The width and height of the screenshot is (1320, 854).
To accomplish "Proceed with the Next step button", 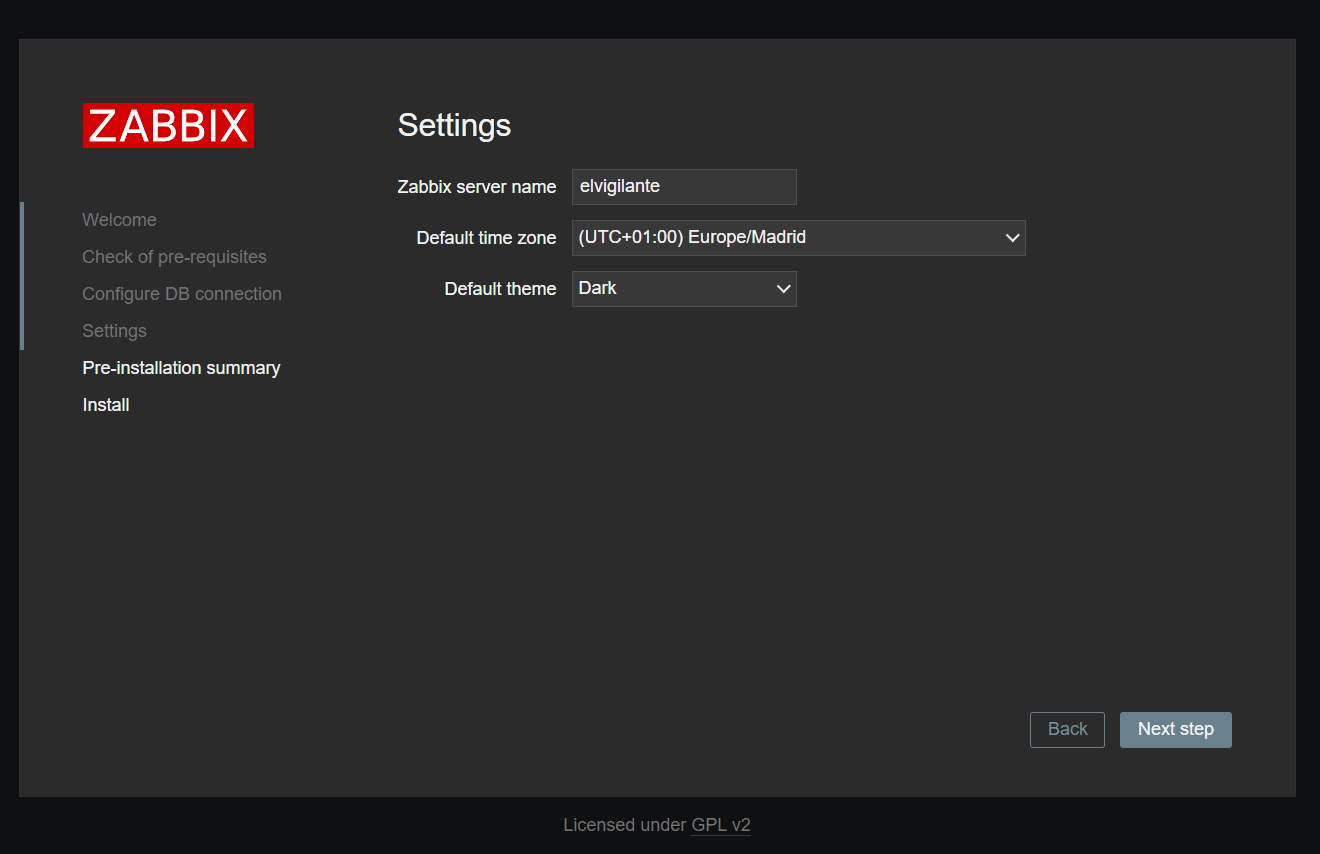I will (x=1176, y=730).
